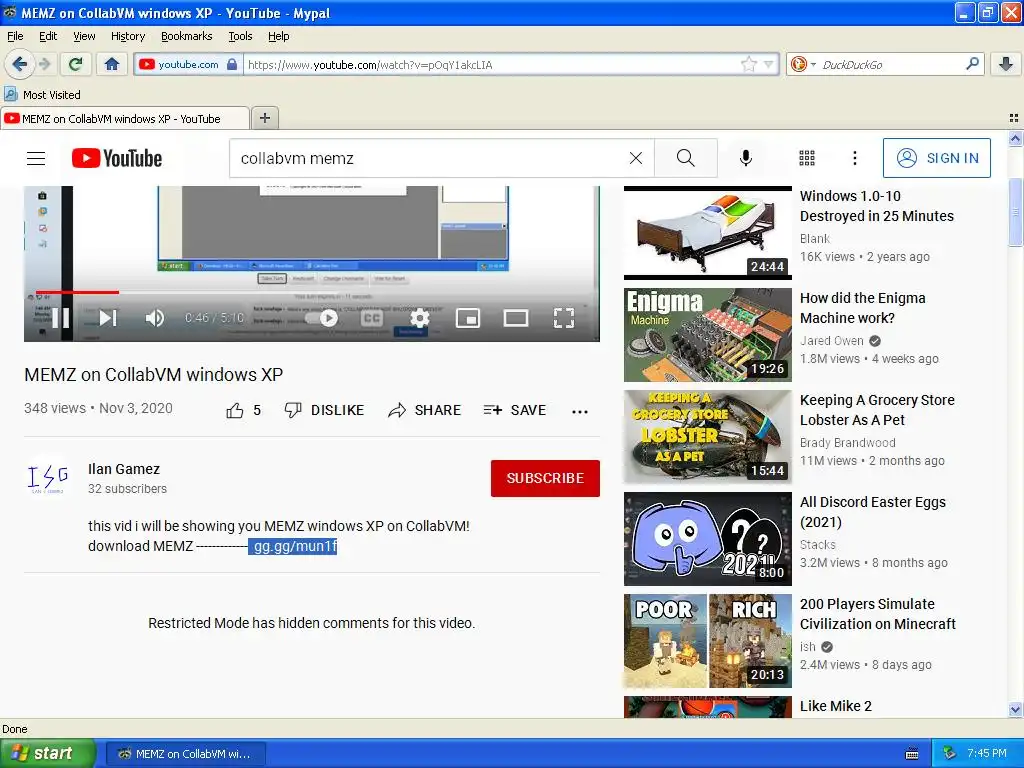Open the Edit menu
Image resolution: width=1024 pixels, height=768 pixels.
click(x=48, y=36)
